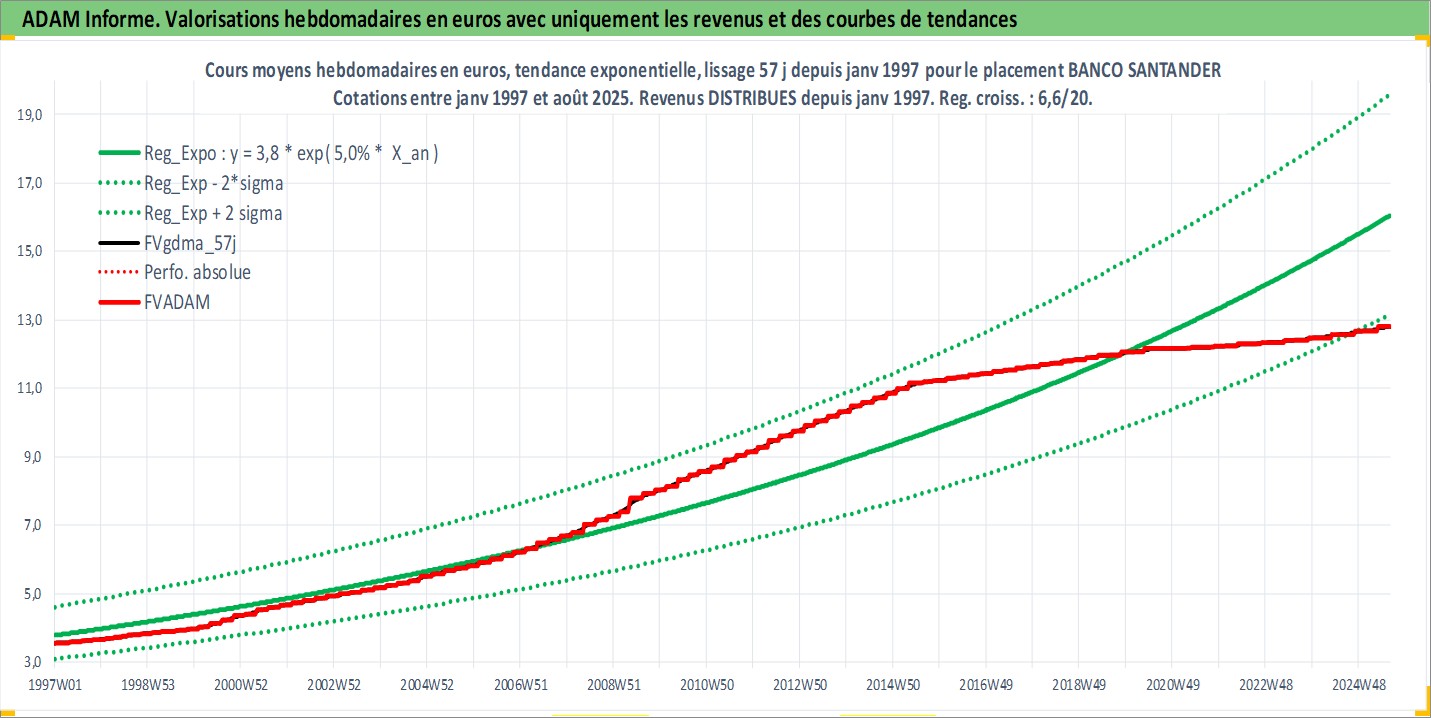Click y-axis label '15,0'
This screenshot has height=718, width=1431.
29,251
